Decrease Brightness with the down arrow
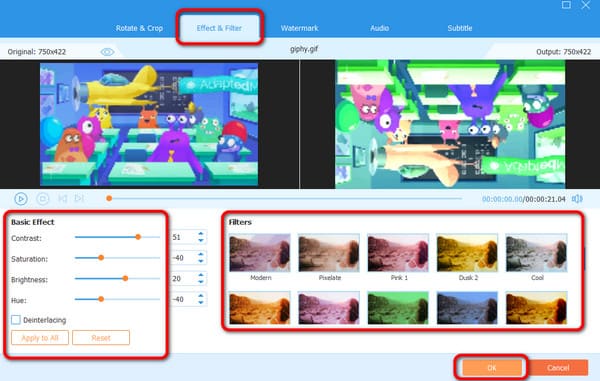Image resolution: width=600 pixels, height=381 pixels. click(x=201, y=282)
